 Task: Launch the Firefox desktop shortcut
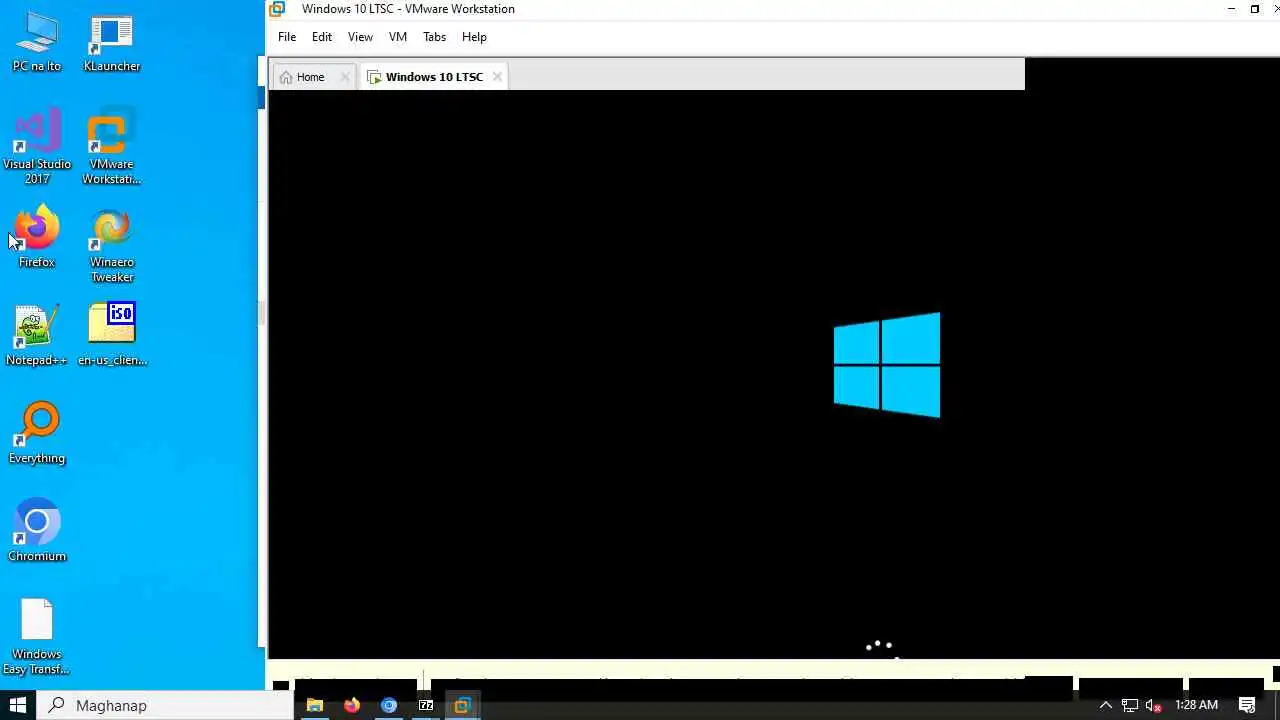pyautogui.click(x=37, y=239)
